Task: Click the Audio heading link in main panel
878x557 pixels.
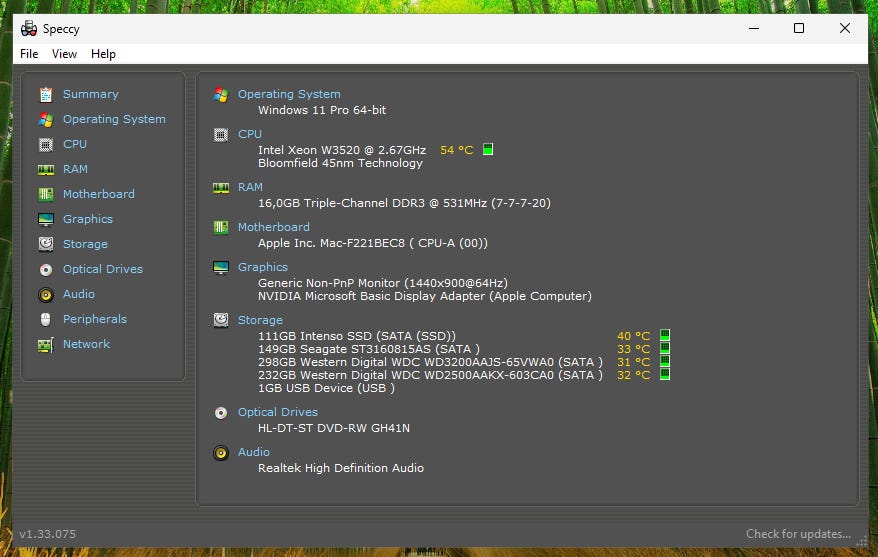Action: pos(254,452)
